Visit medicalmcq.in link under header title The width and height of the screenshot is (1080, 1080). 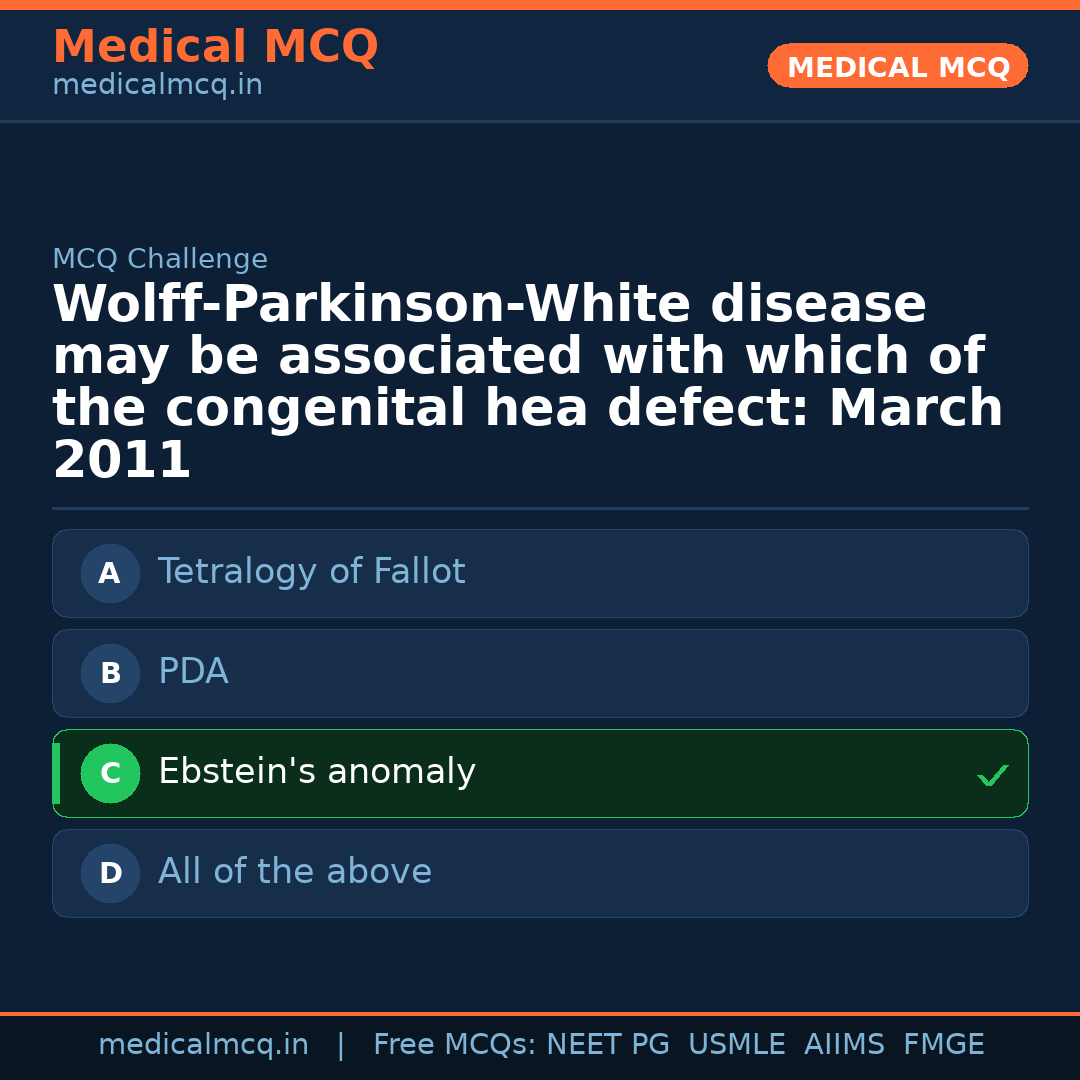click(157, 86)
